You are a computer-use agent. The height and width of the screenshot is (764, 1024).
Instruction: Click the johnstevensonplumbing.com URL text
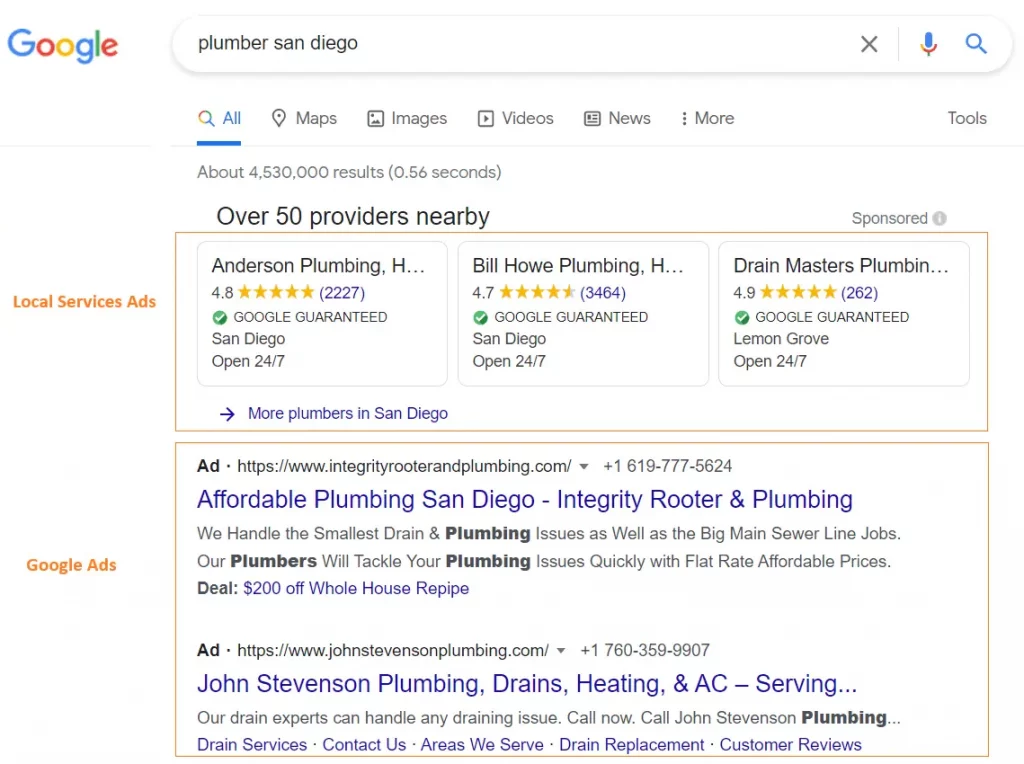392,650
